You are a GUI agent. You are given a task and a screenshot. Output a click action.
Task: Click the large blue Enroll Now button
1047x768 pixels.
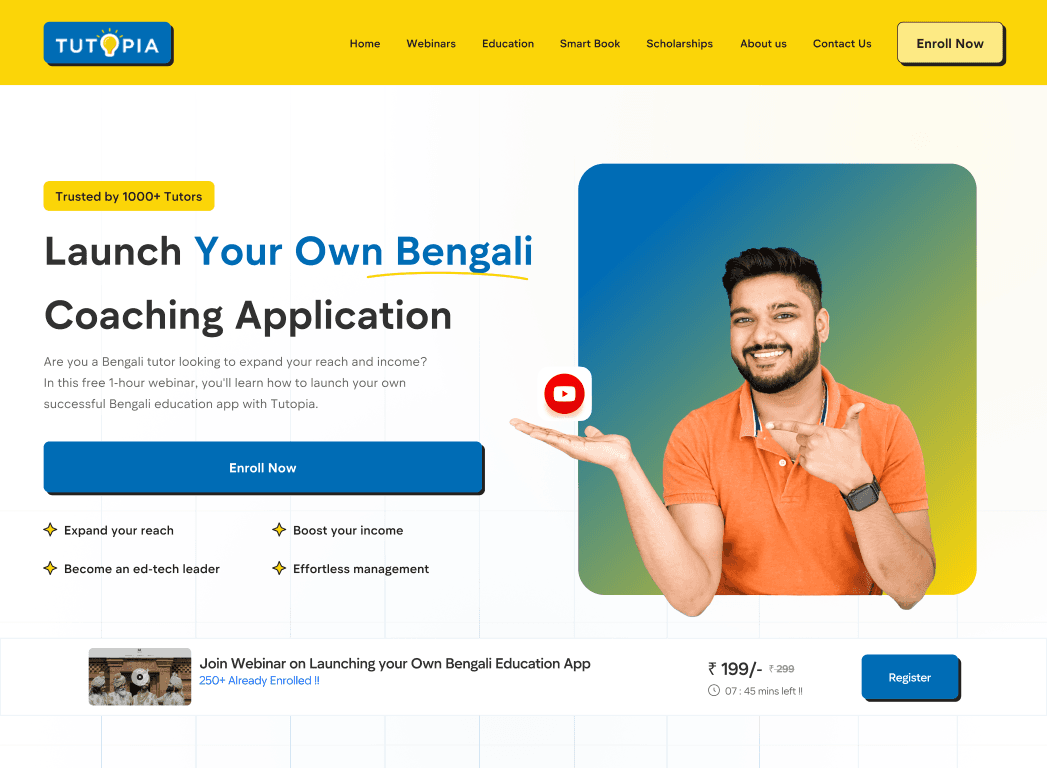(263, 467)
